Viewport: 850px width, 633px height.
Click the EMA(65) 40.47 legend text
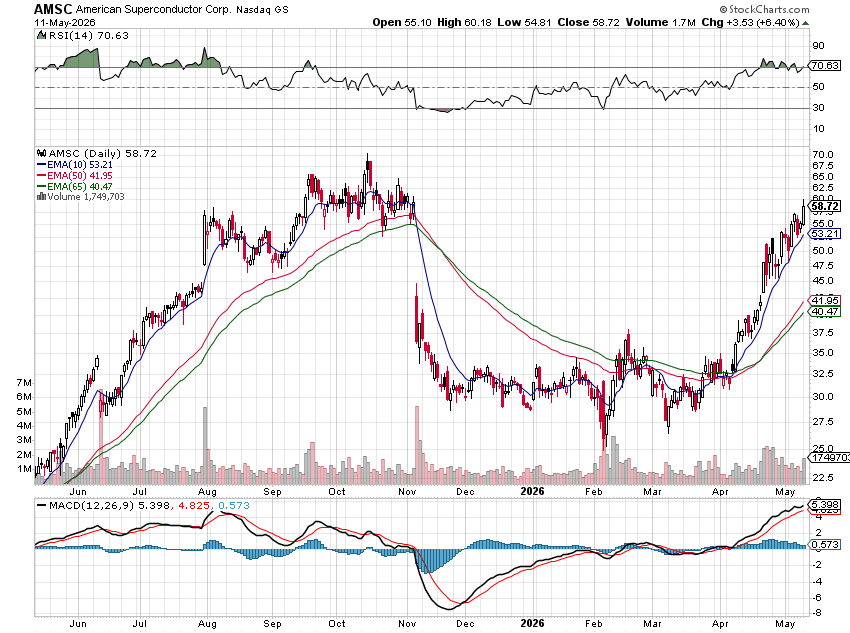point(80,186)
